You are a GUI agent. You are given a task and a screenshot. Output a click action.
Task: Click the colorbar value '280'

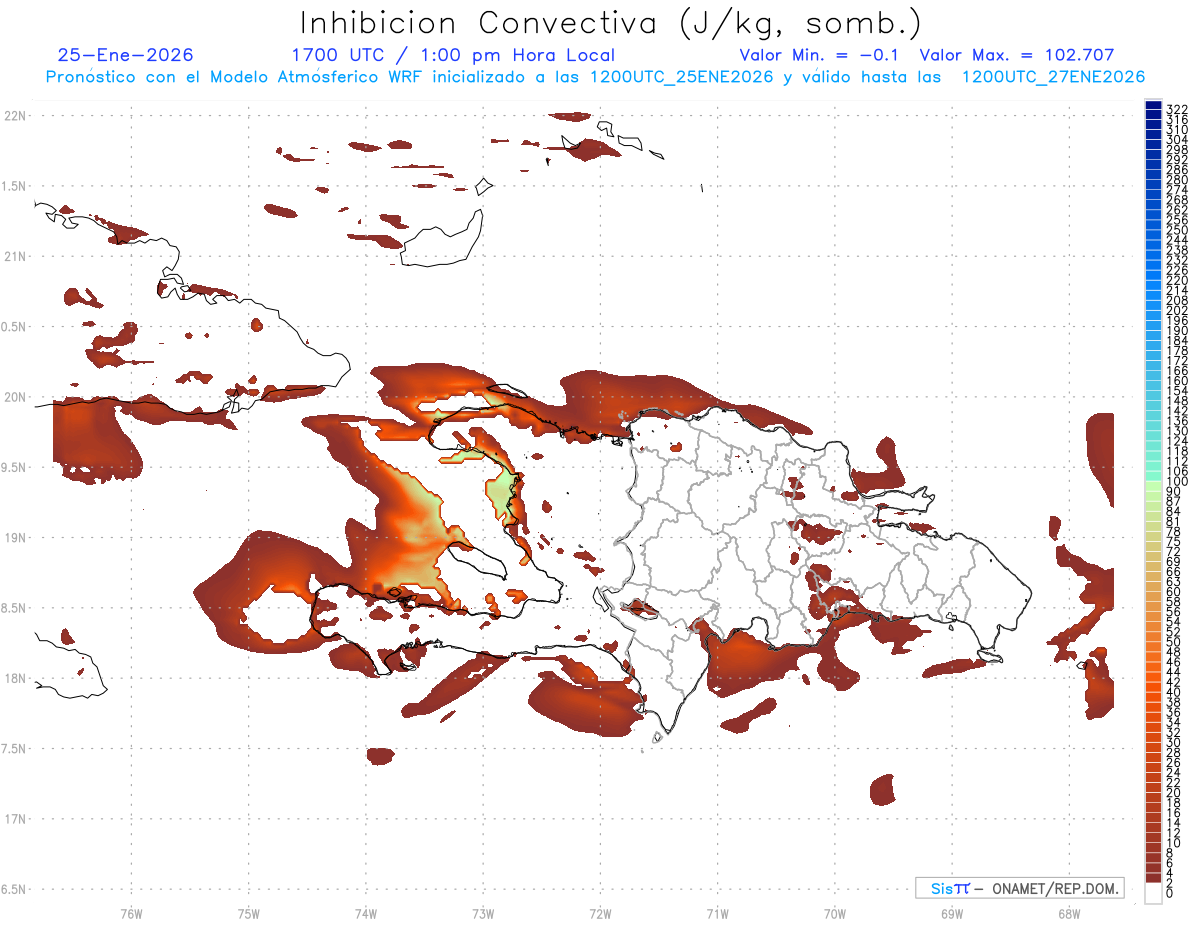(x=1177, y=179)
